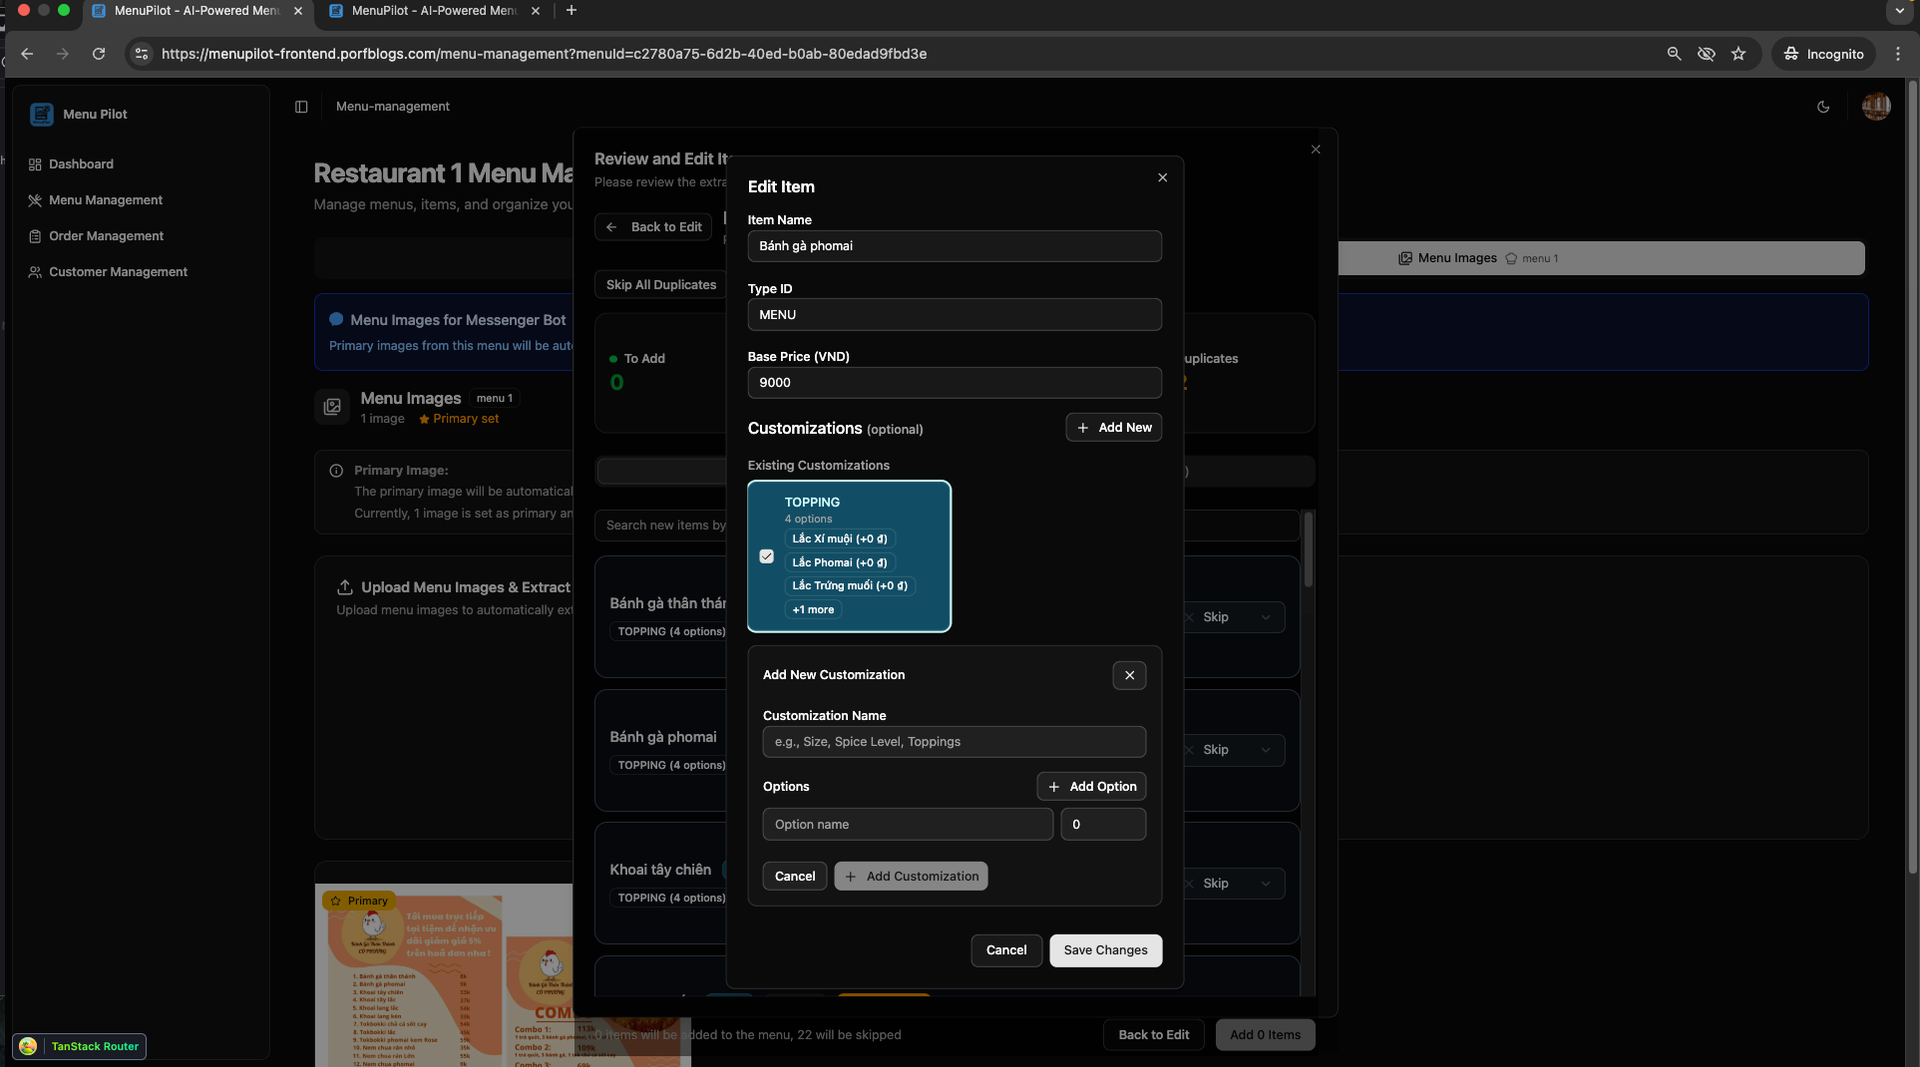Click the menu 1 badge beside Menu Images
Viewport: 1920px width, 1067px height.
[x=495, y=398]
